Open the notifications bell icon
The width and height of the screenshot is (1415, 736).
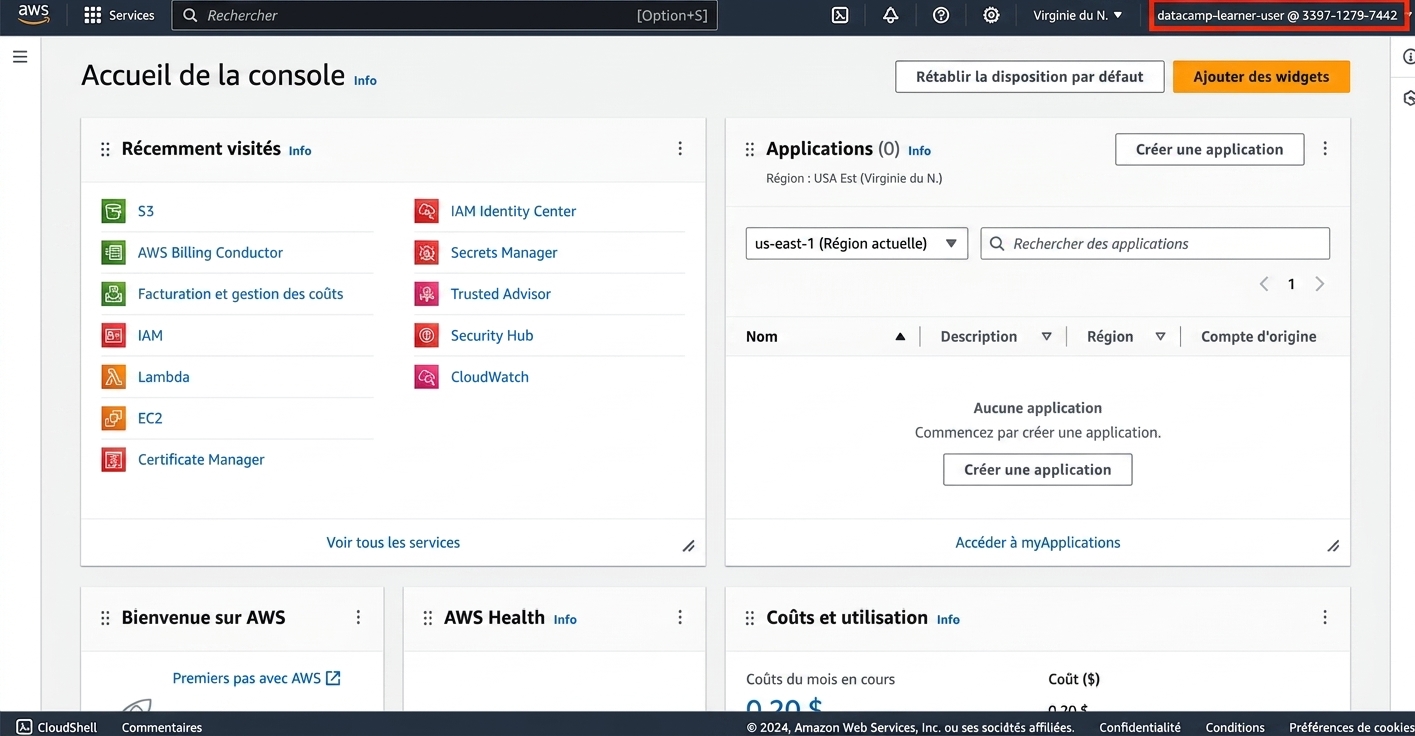tap(890, 15)
